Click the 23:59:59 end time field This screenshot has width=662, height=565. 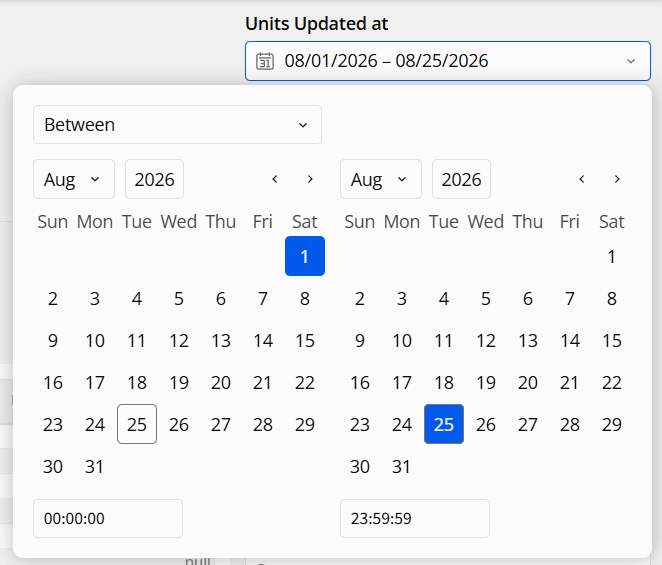point(415,519)
